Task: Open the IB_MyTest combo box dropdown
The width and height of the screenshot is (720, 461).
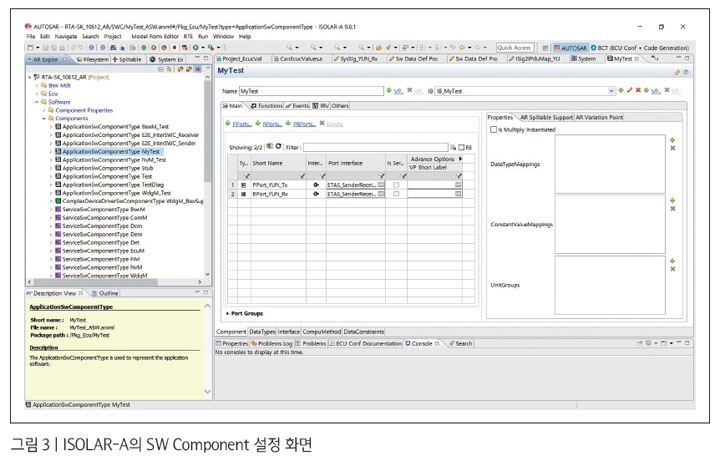Action: (x=611, y=91)
